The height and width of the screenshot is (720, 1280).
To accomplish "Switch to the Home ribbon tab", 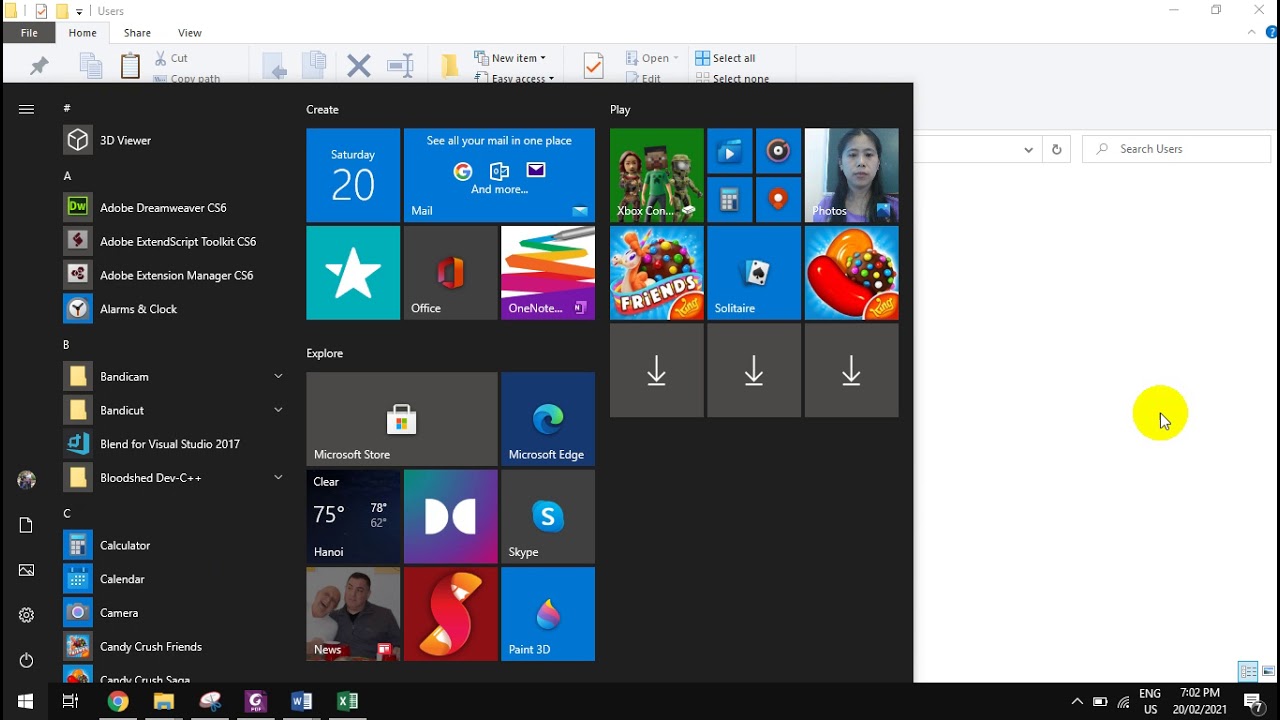I will coord(83,33).
